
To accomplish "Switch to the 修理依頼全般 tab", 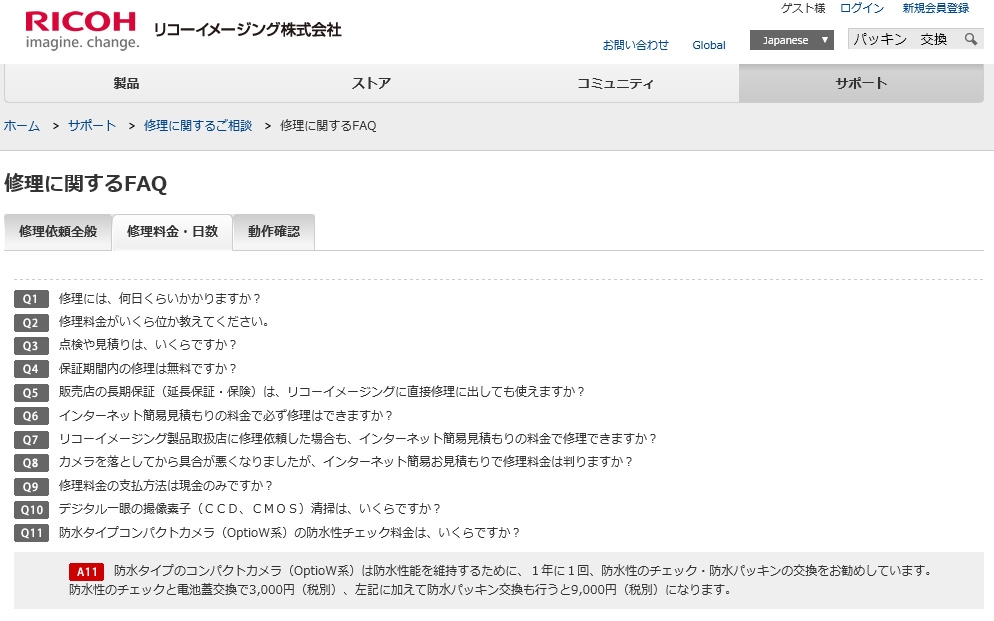I will point(58,232).
